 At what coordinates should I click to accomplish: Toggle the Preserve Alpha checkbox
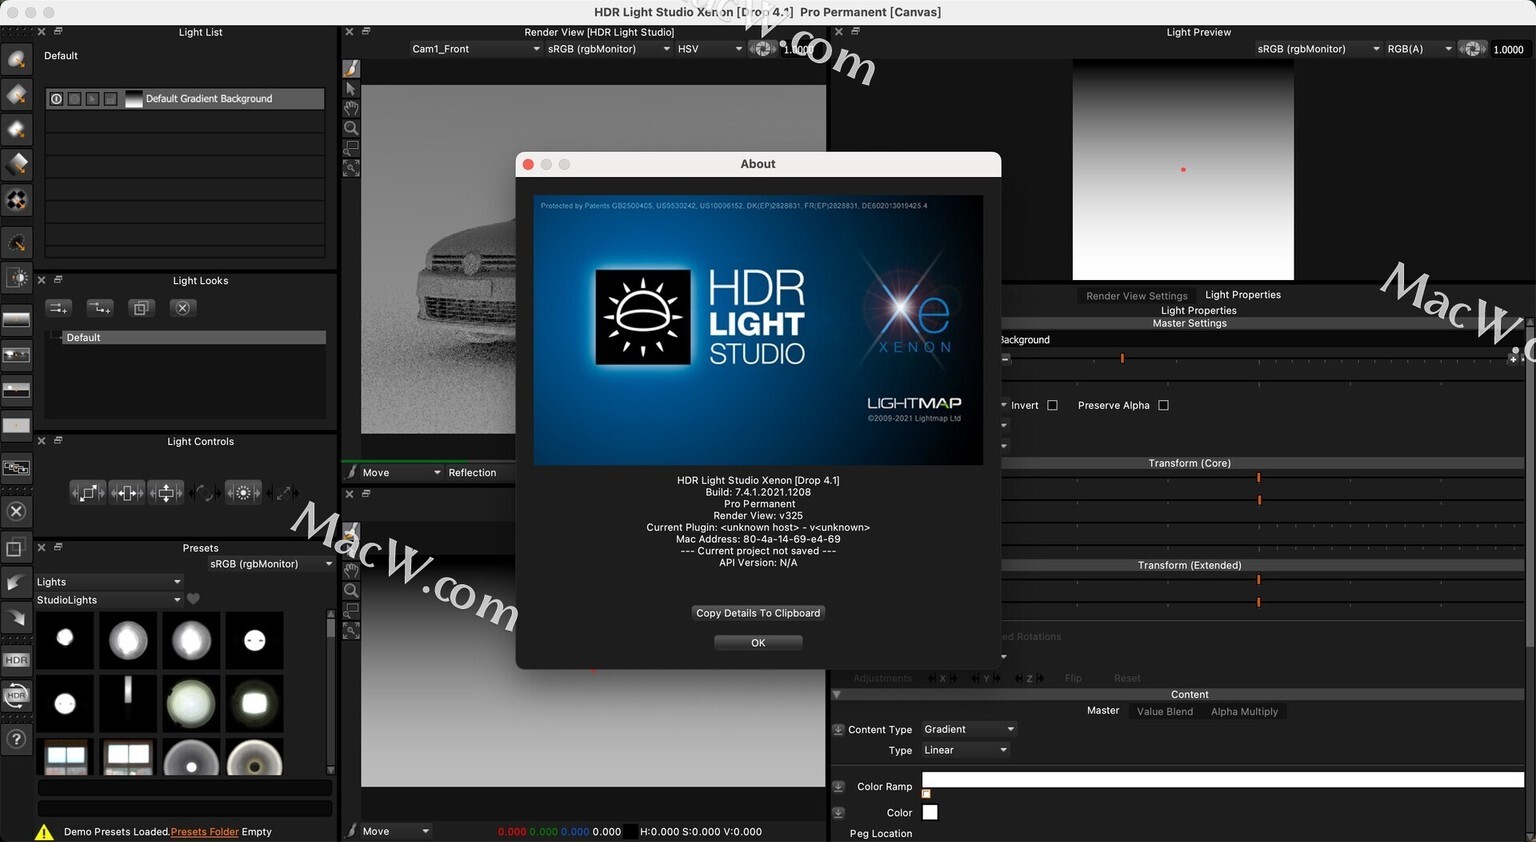coord(1163,405)
